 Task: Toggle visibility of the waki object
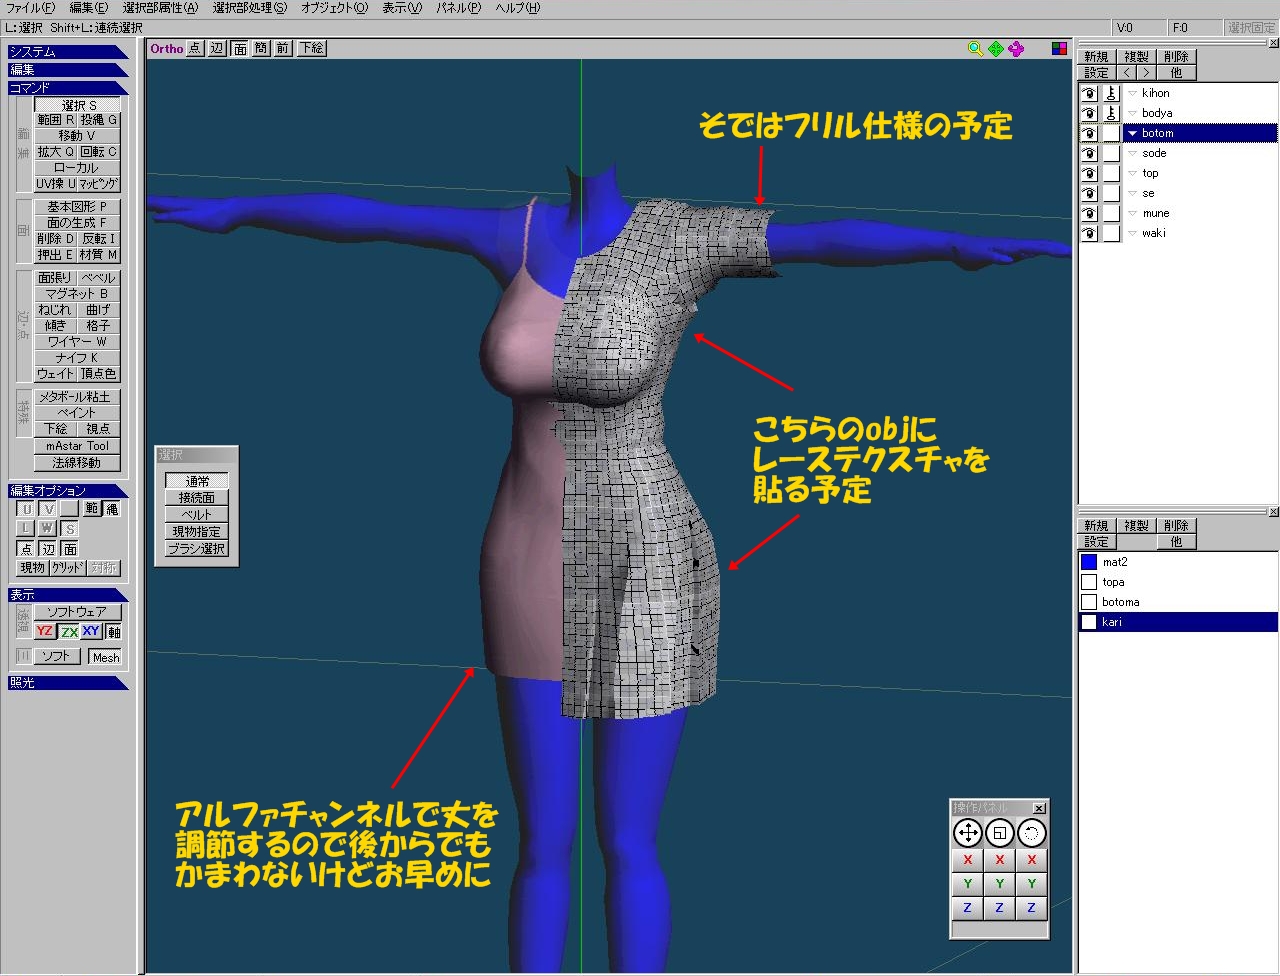coord(1089,233)
